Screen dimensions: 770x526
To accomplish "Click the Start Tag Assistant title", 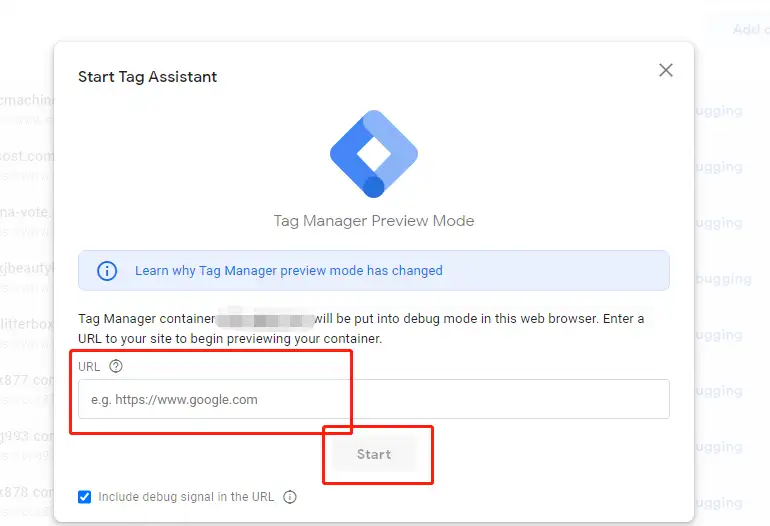I will click(147, 77).
